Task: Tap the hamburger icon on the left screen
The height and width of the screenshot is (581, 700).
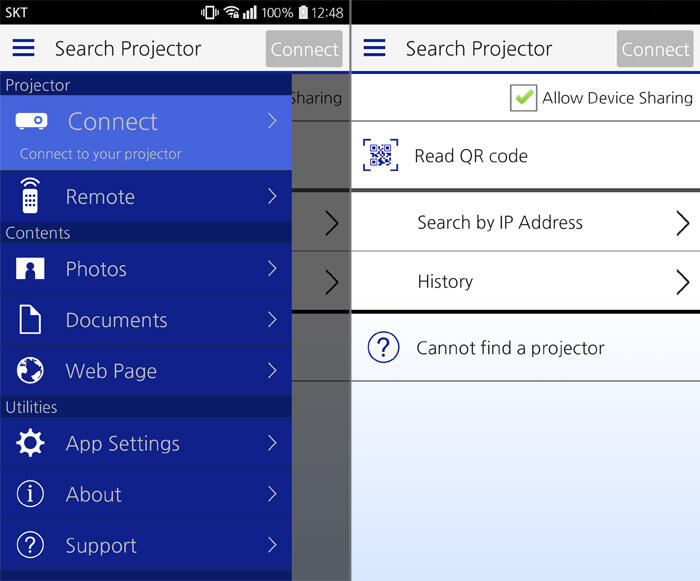Action: pos(23,48)
